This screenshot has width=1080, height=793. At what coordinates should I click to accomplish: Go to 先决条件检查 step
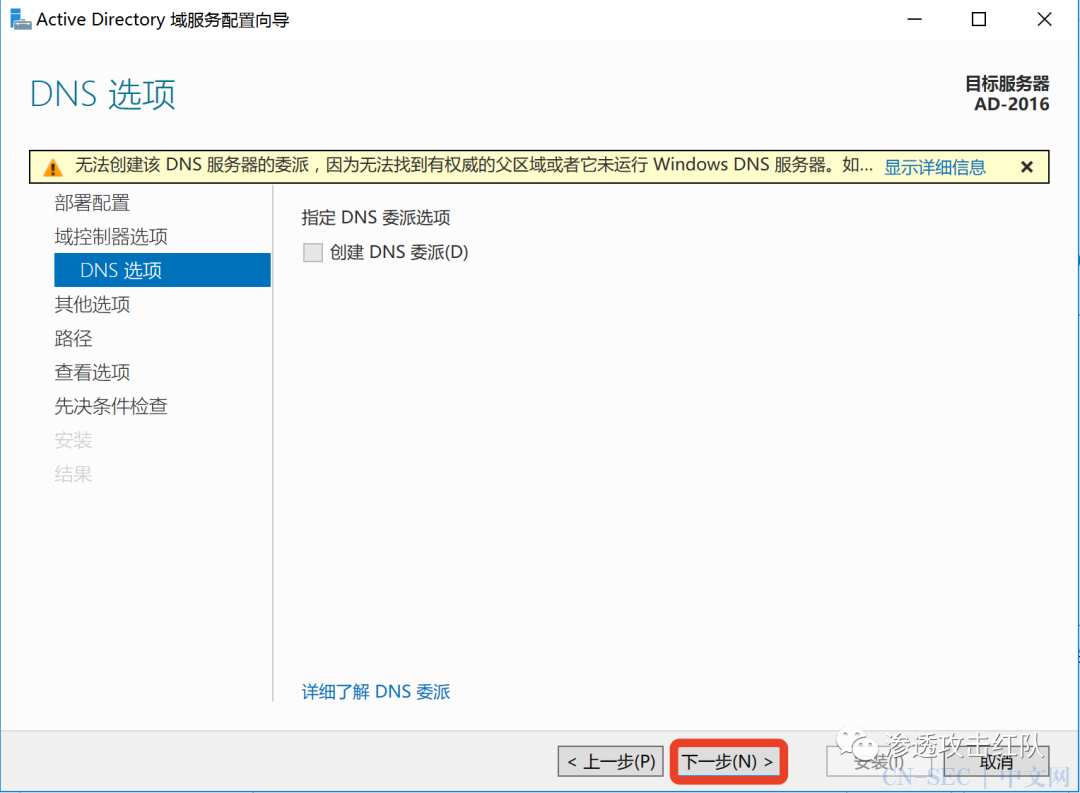[111, 406]
